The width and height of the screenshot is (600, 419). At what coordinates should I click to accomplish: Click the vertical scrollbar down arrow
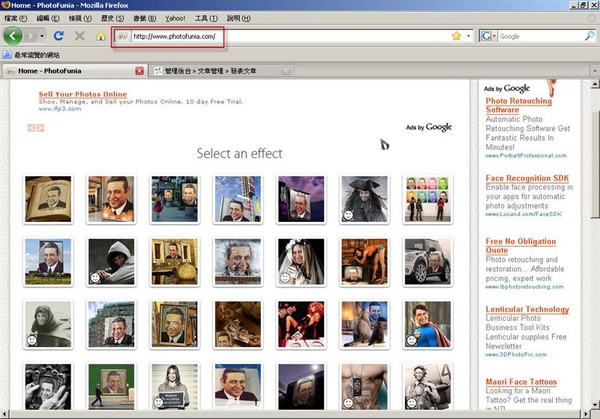595,405
